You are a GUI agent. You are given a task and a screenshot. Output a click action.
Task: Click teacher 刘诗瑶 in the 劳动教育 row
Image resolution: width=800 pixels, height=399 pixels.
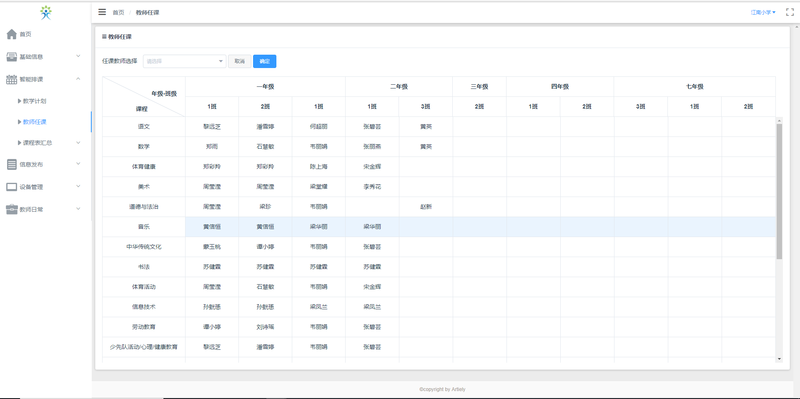click(265, 327)
